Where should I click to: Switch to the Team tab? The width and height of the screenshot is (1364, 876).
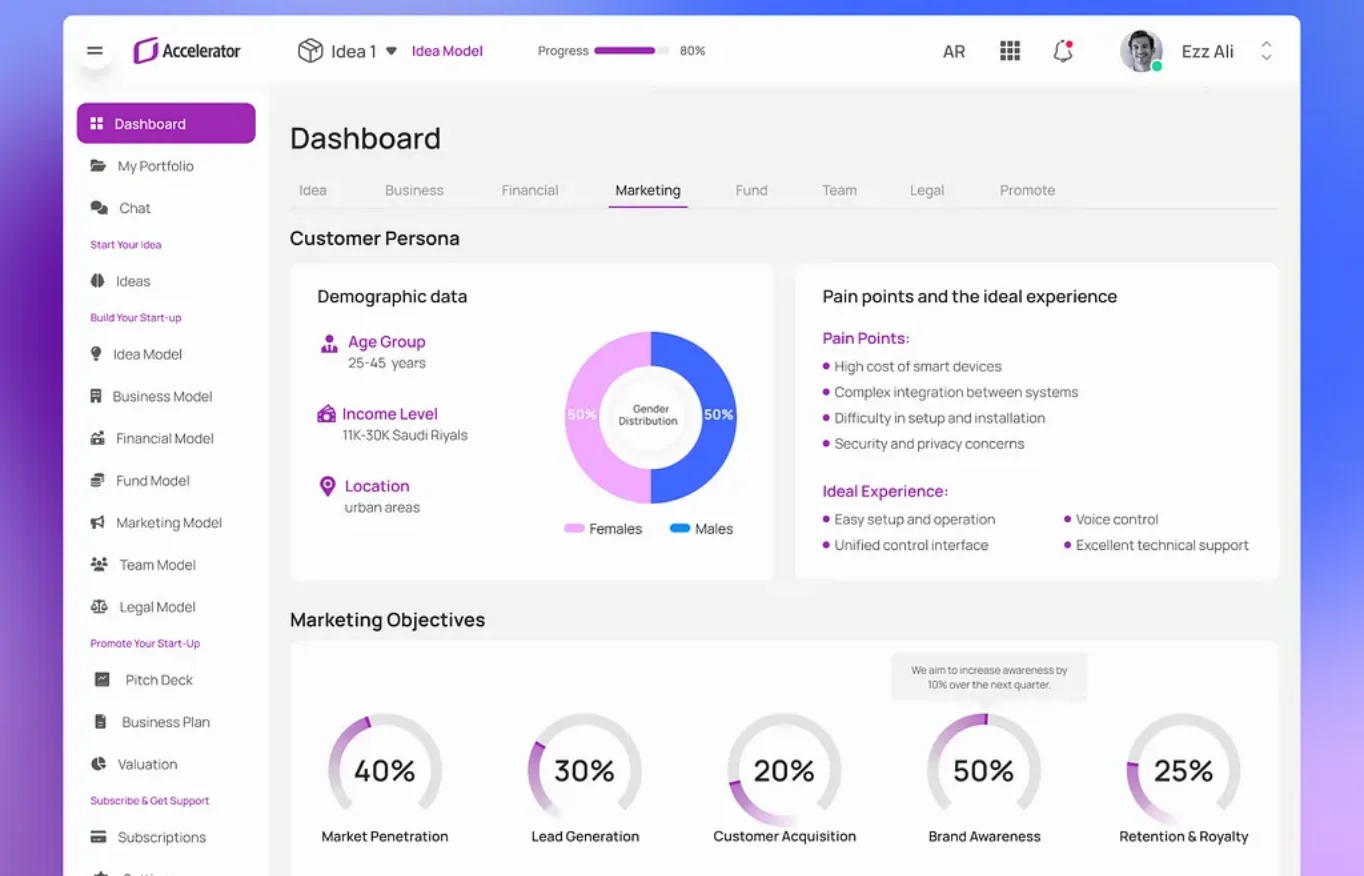tap(840, 190)
